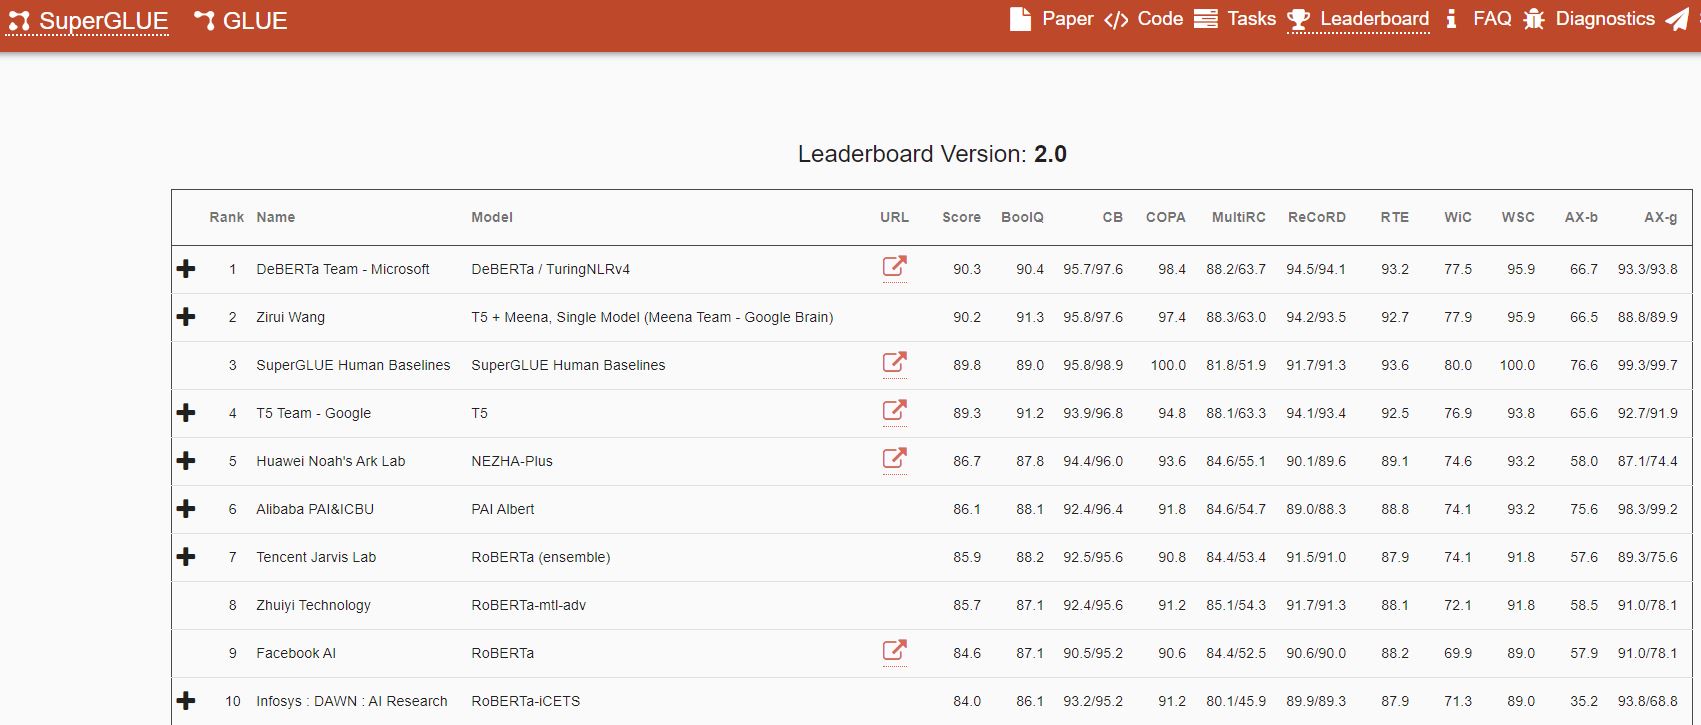Open the RoBERTa Facebook AI URL icon
This screenshot has width=1701, height=725.
point(894,651)
